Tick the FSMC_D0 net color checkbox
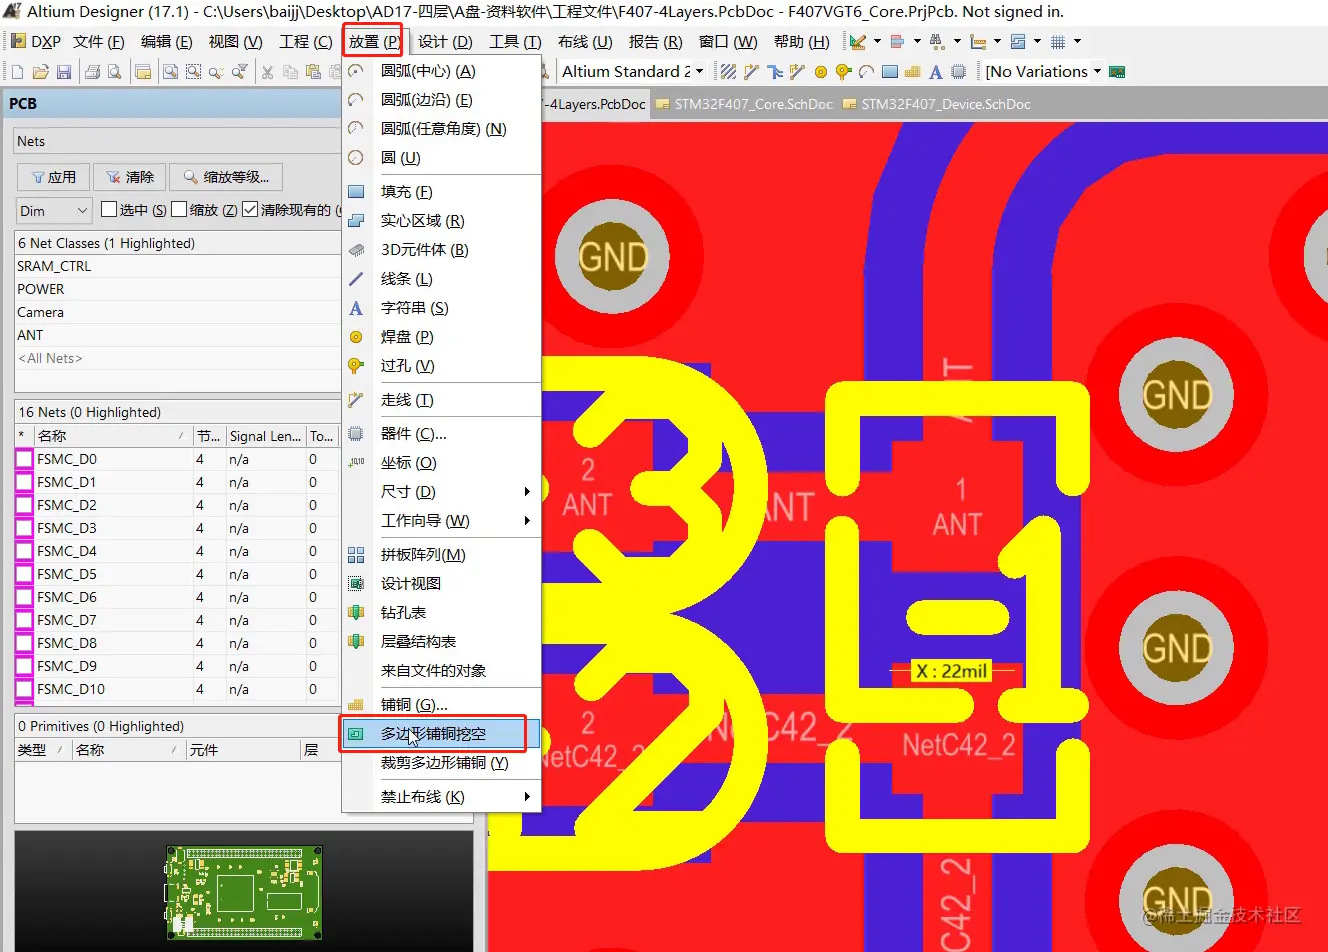1328x952 pixels. point(24,459)
